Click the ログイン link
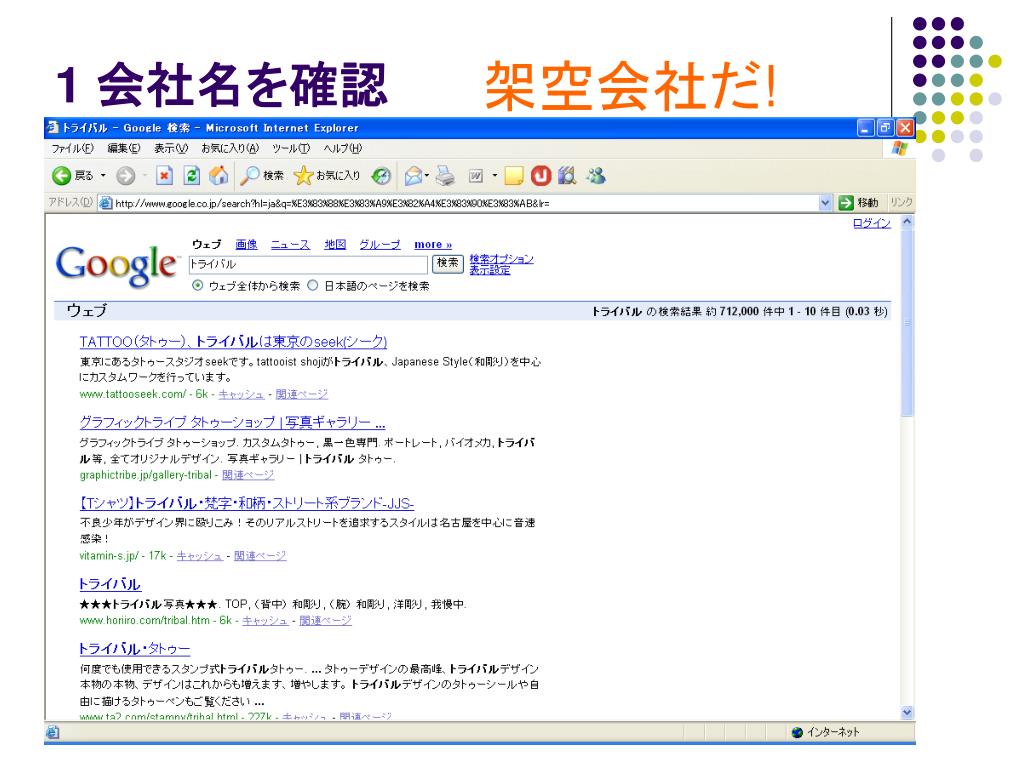The height and width of the screenshot is (768, 1024). click(x=872, y=223)
